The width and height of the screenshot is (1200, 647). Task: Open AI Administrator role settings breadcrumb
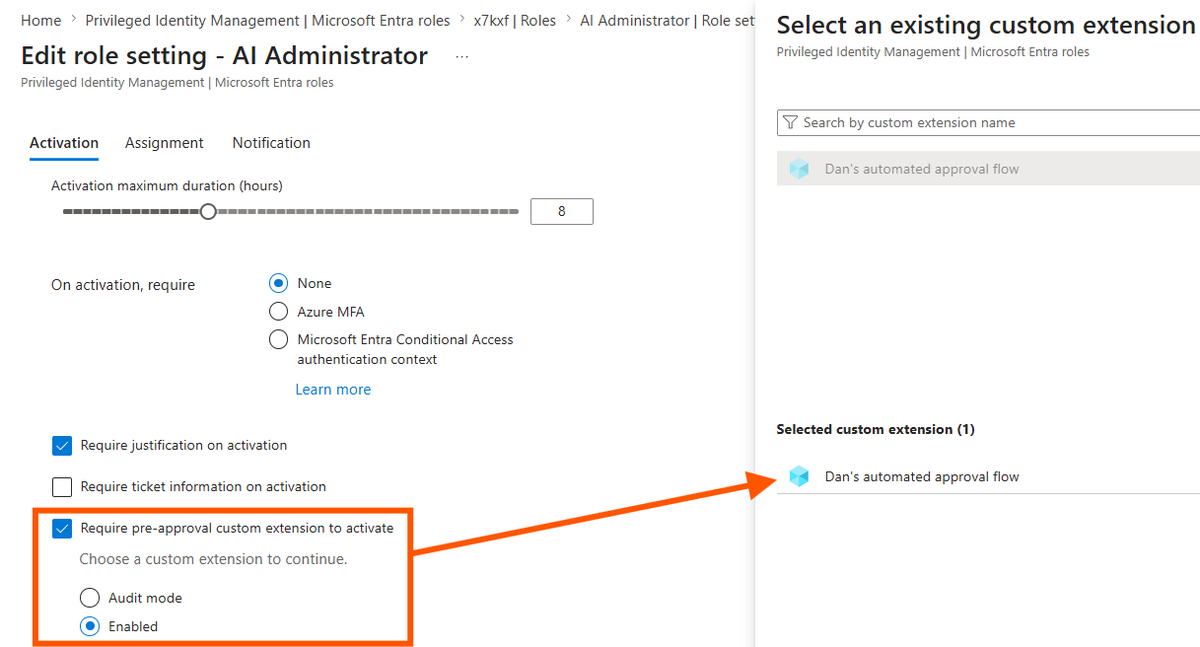click(x=667, y=20)
